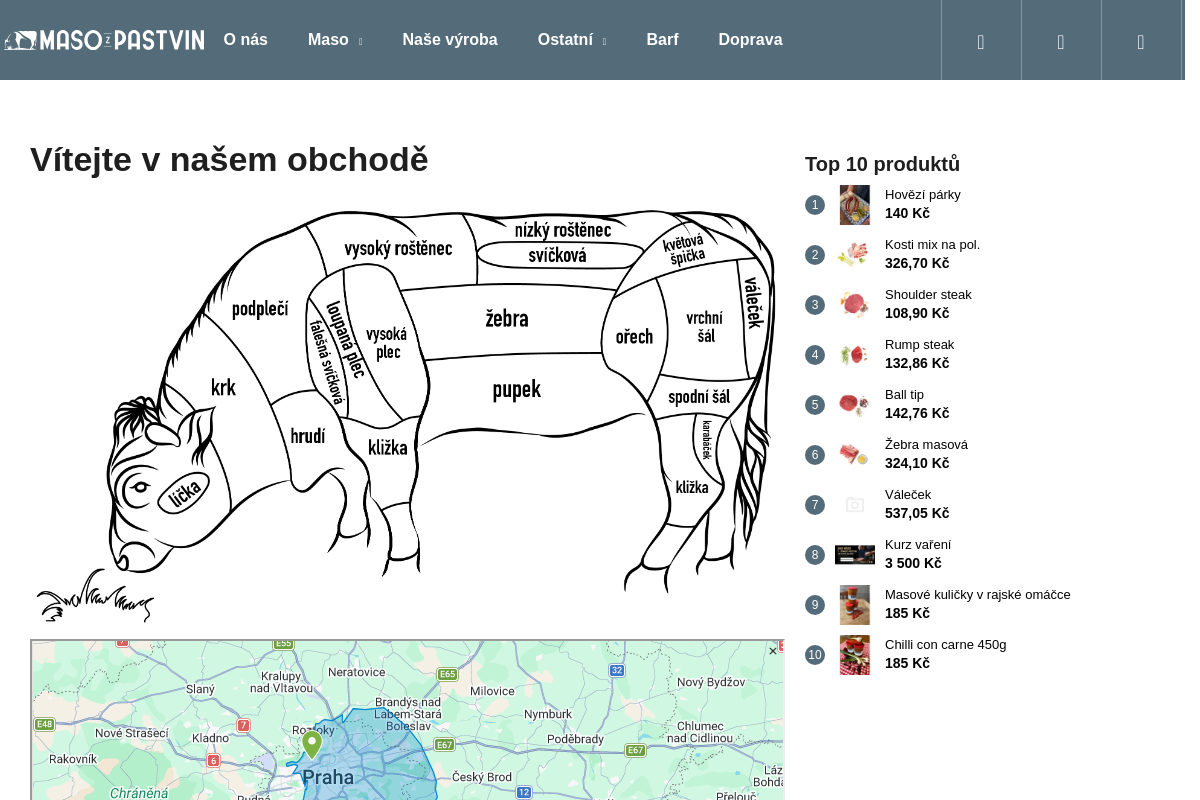
Task: Select the nízký roštěnec cut on the diagram
Action: click(563, 230)
